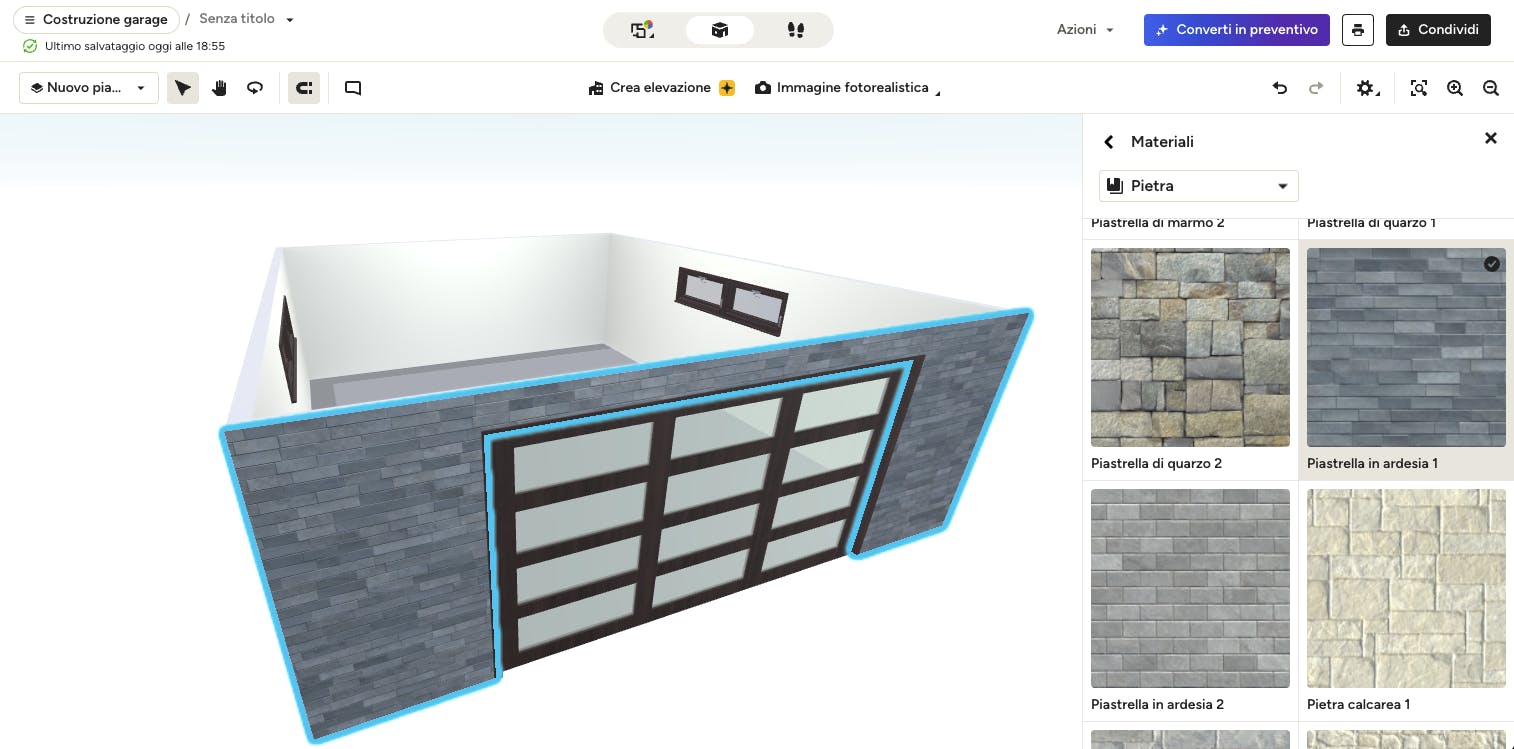Redo the last undone action

1316,88
